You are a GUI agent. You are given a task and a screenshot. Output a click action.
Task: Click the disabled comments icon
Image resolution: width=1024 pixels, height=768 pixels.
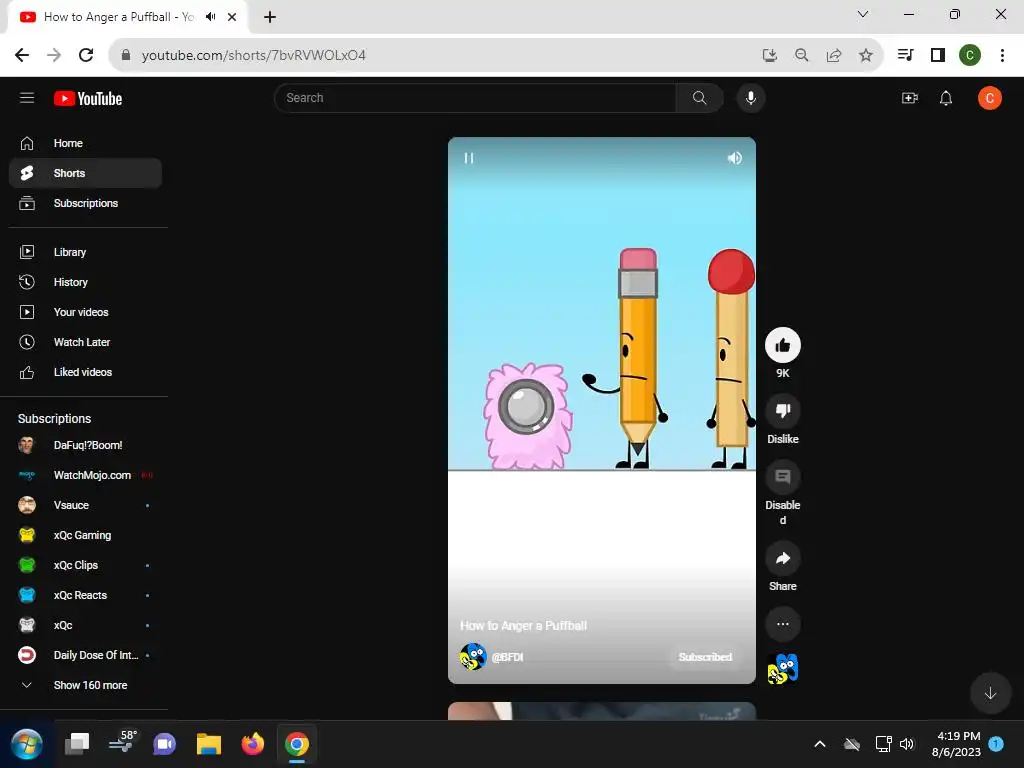(782, 477)
